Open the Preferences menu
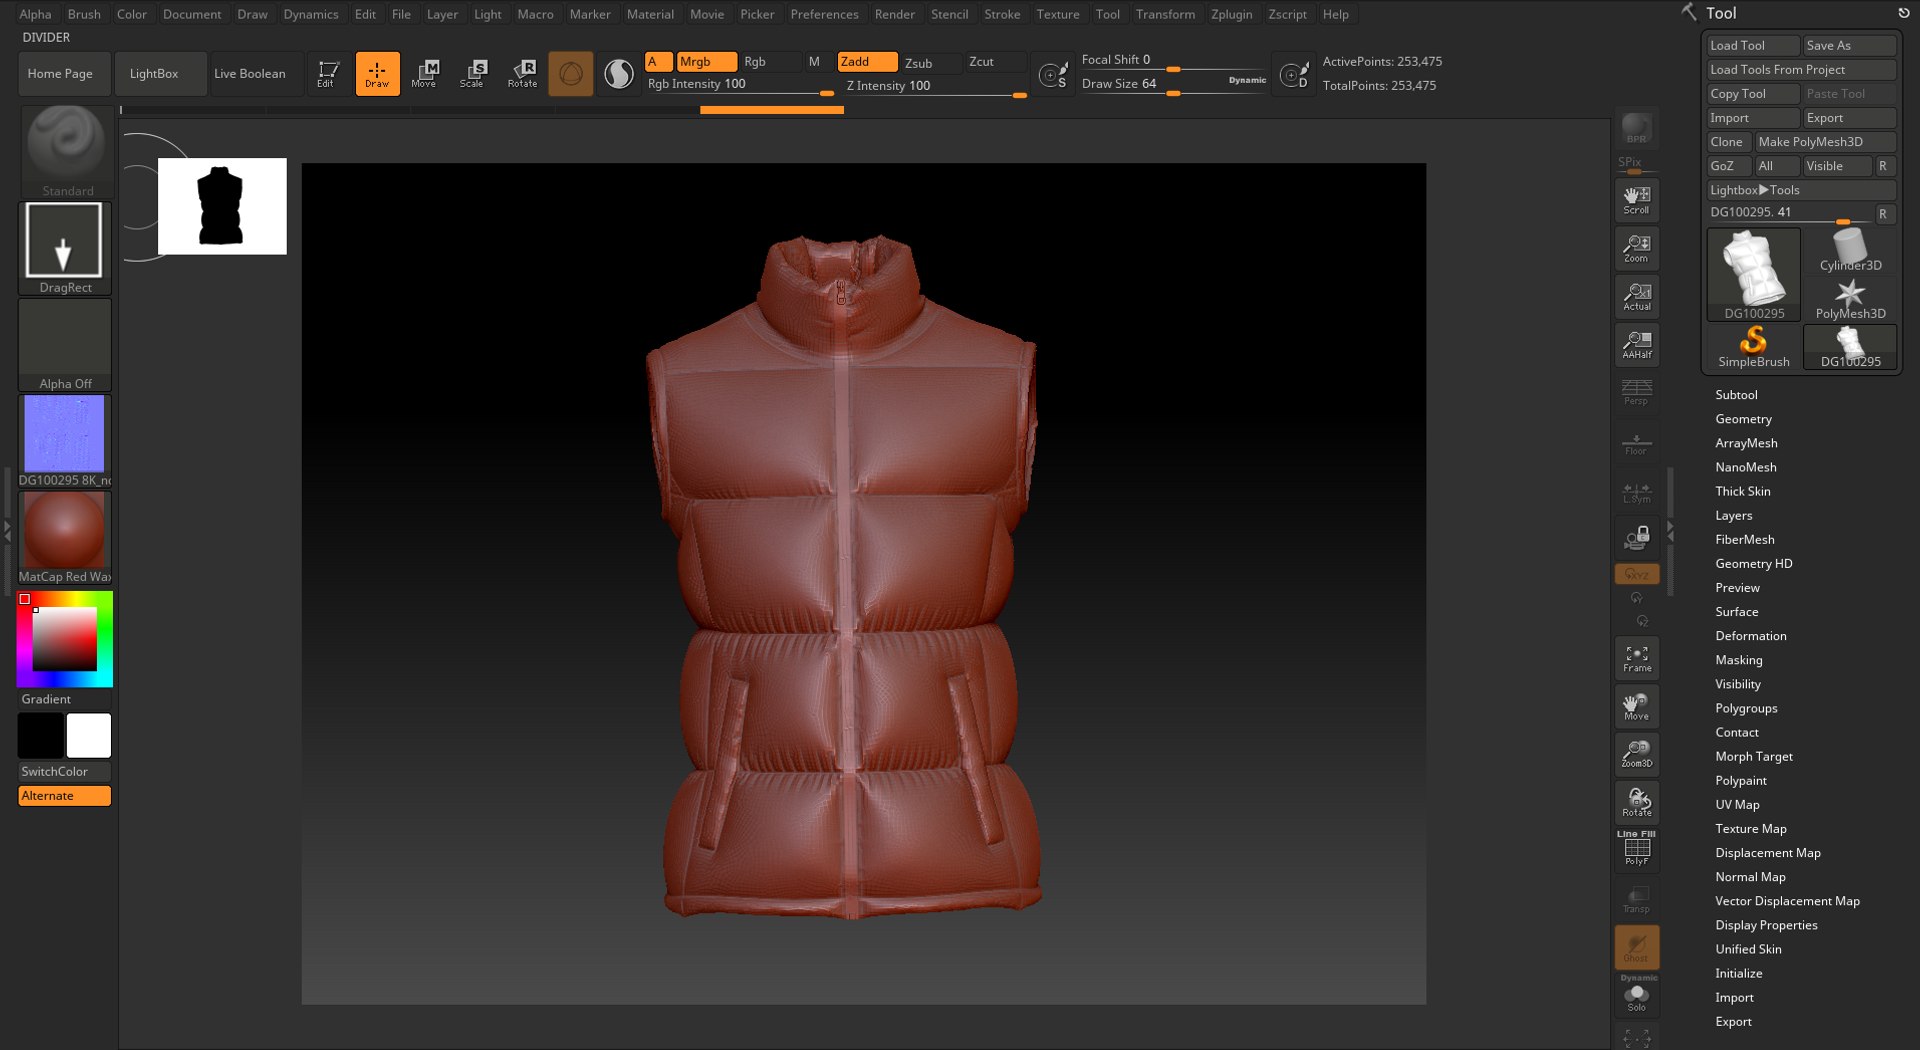The image size is (1920, 1050). point(824,14)
